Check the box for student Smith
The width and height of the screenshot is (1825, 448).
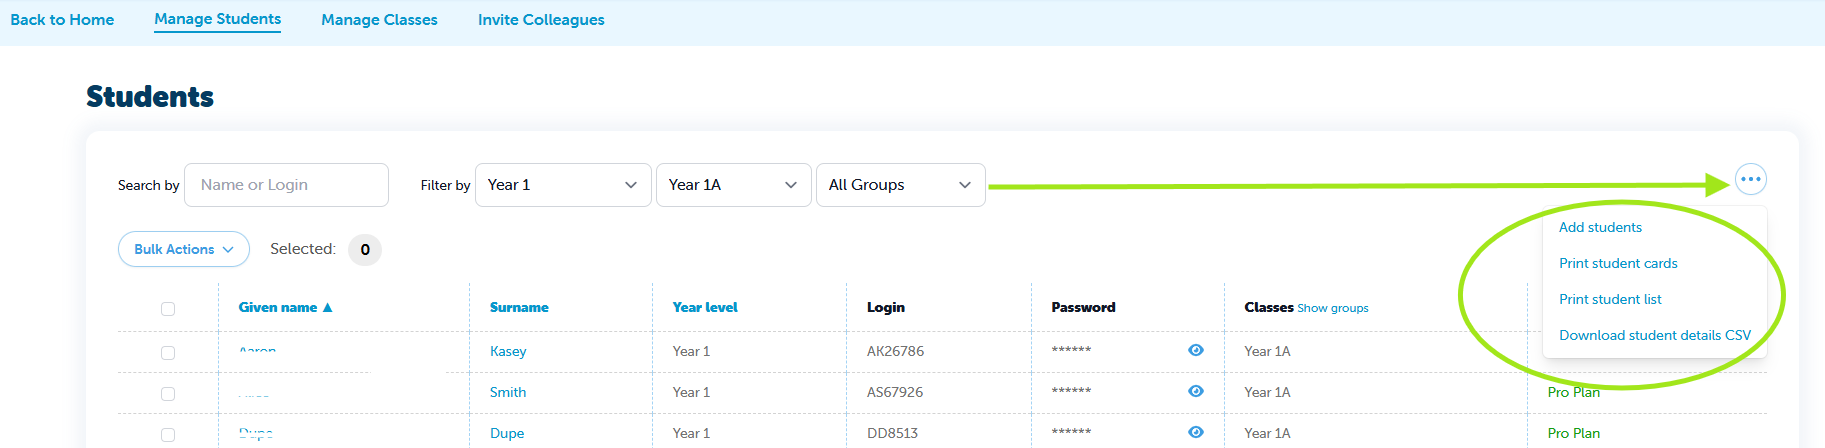click(x=168, y=394)
